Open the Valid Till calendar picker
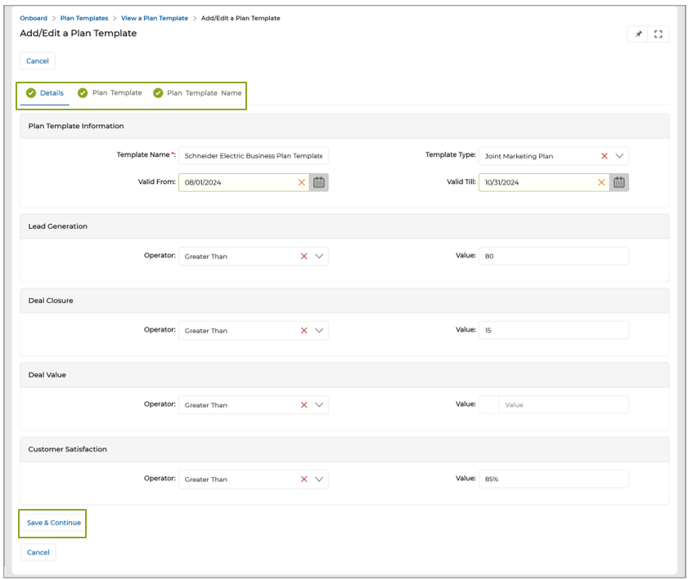 [x=619, y=182]
